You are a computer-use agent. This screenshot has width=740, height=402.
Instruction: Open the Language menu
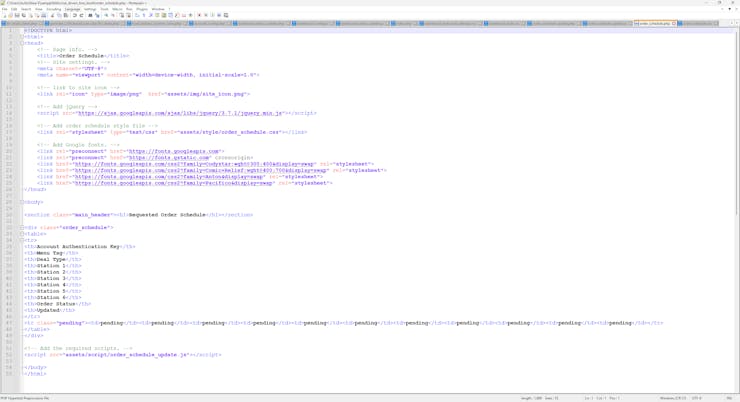click(x=72, y=9)
